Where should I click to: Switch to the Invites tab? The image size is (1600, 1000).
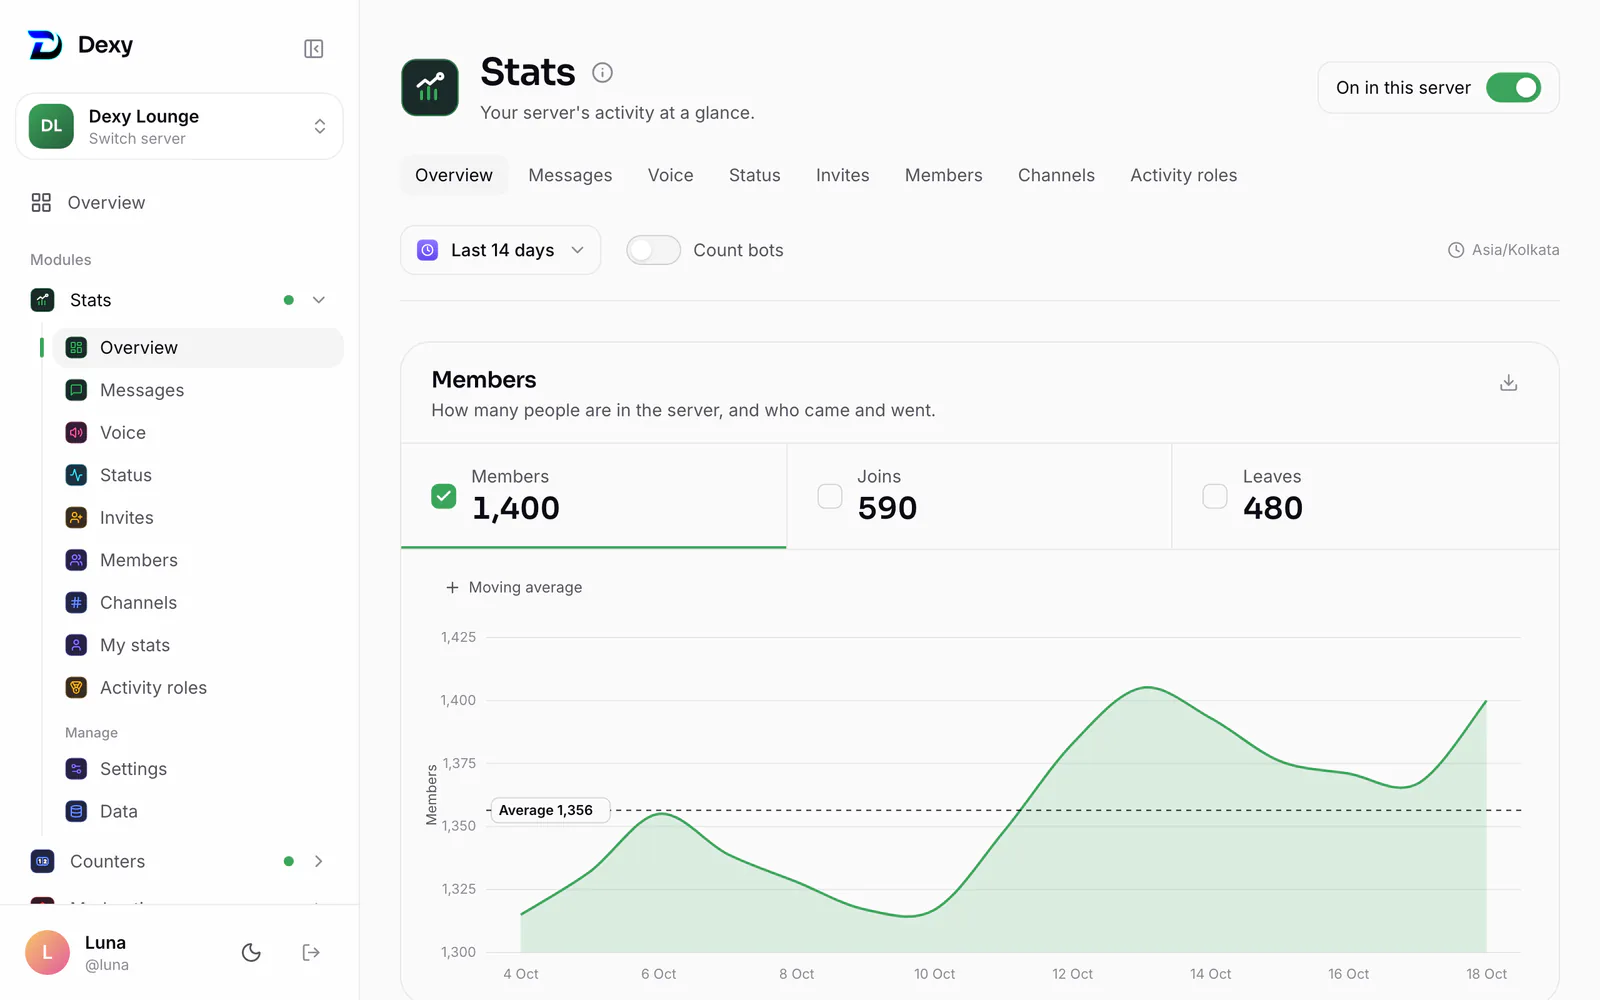tap(842, 175)
